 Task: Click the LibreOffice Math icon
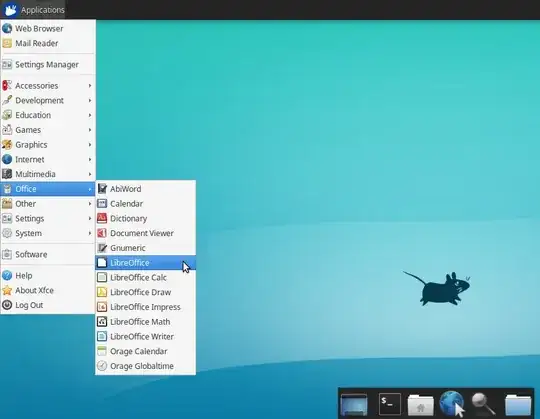pos(102,322)
